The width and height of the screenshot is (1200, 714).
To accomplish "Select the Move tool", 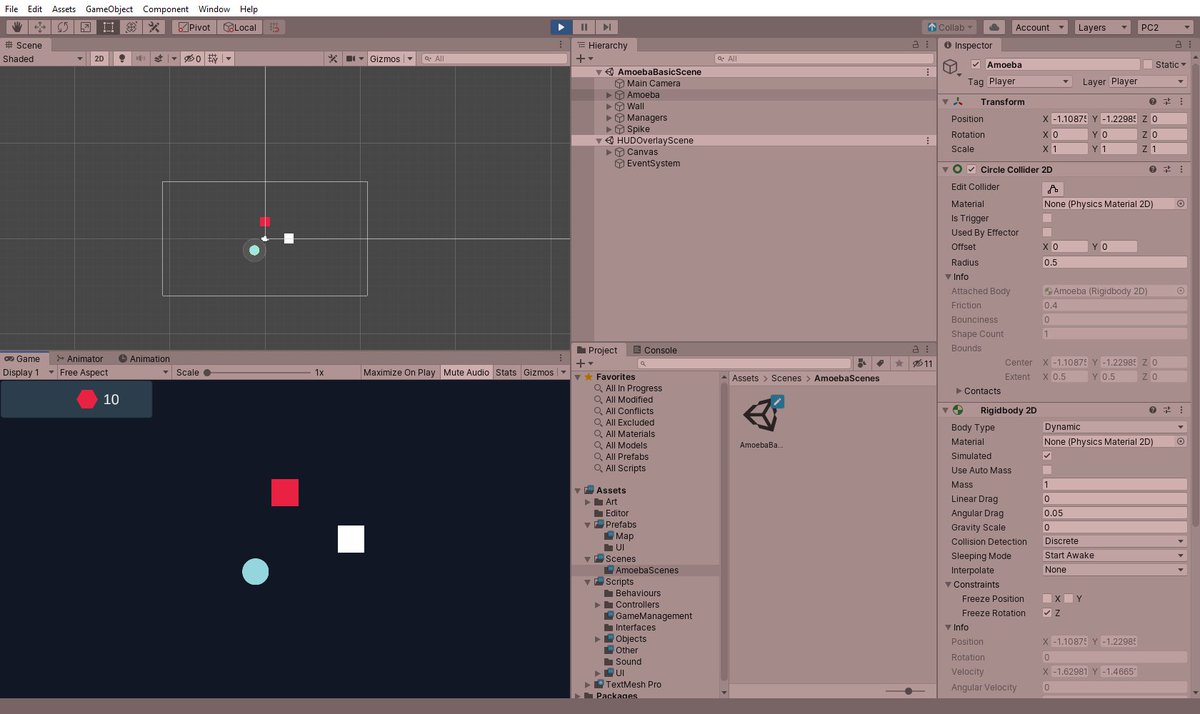I will coord(38,27).
